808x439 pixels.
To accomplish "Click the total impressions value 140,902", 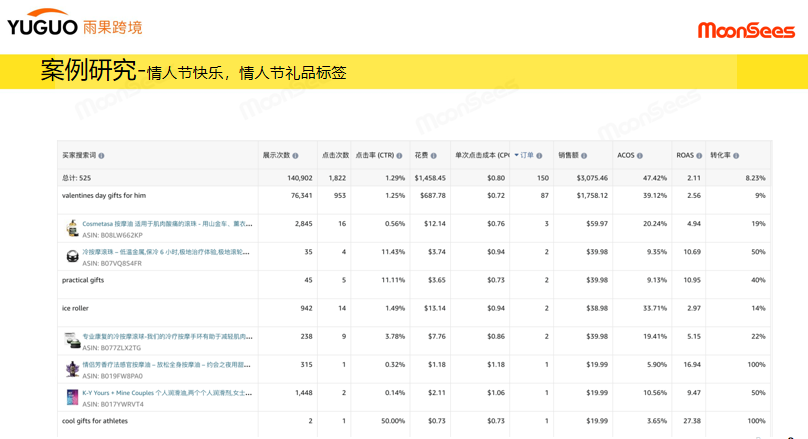I will 300,178.
